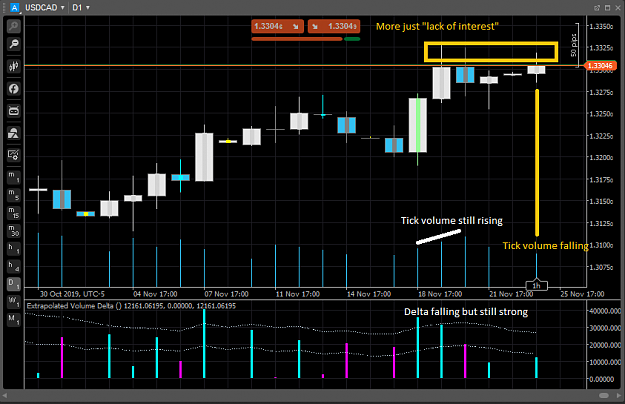Click the 1.3150 price axis label
The image size is (625, 404).
coord(601,202)
